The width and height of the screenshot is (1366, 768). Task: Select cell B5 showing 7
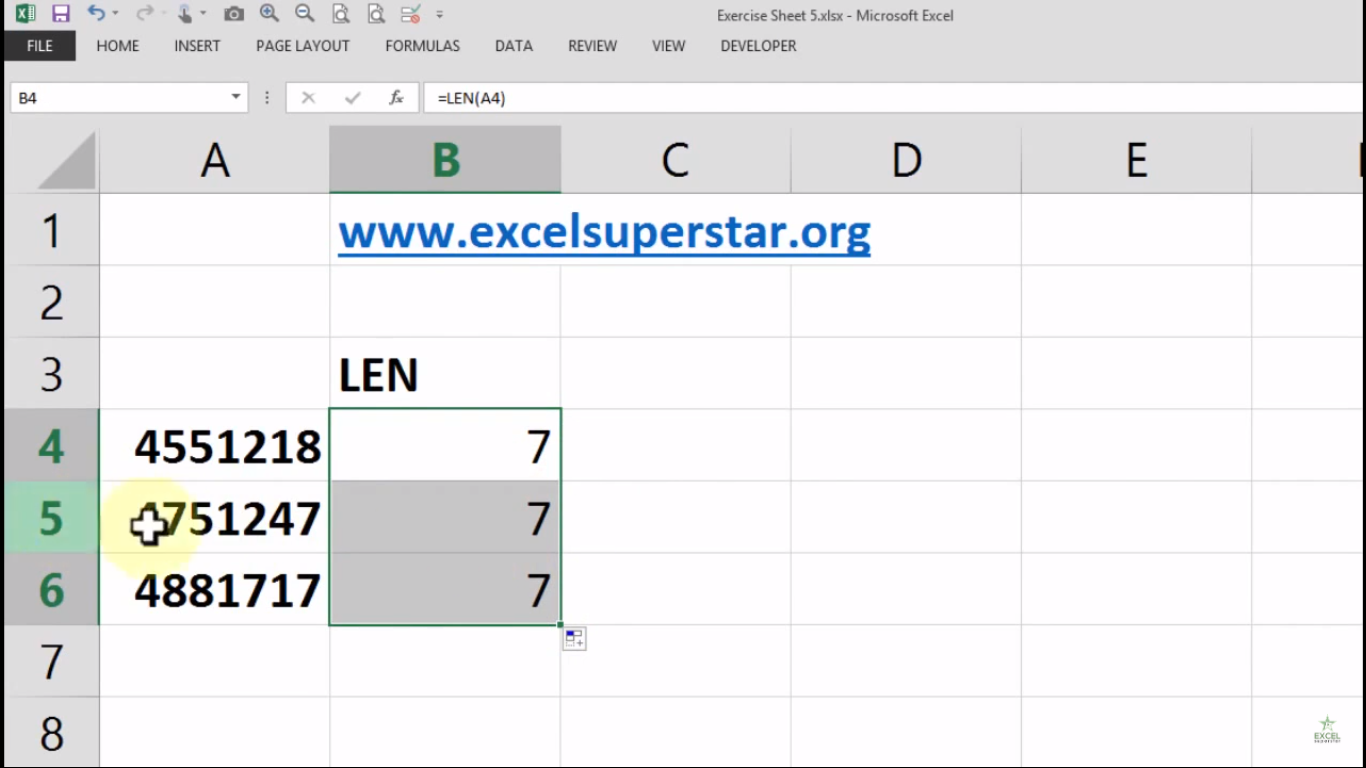click(x=445, y=518)
